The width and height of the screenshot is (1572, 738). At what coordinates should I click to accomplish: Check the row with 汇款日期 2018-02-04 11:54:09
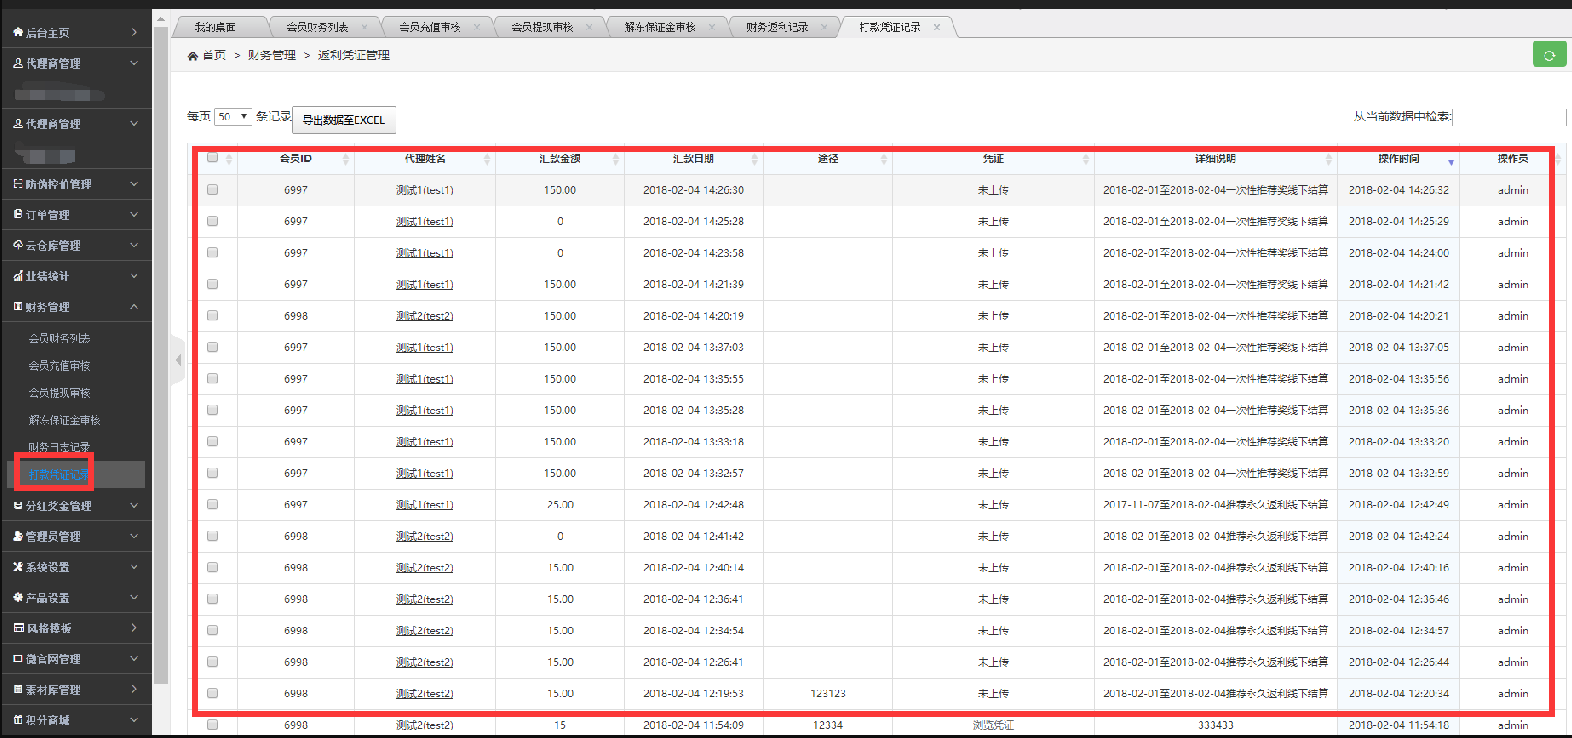tap(212, 724)
